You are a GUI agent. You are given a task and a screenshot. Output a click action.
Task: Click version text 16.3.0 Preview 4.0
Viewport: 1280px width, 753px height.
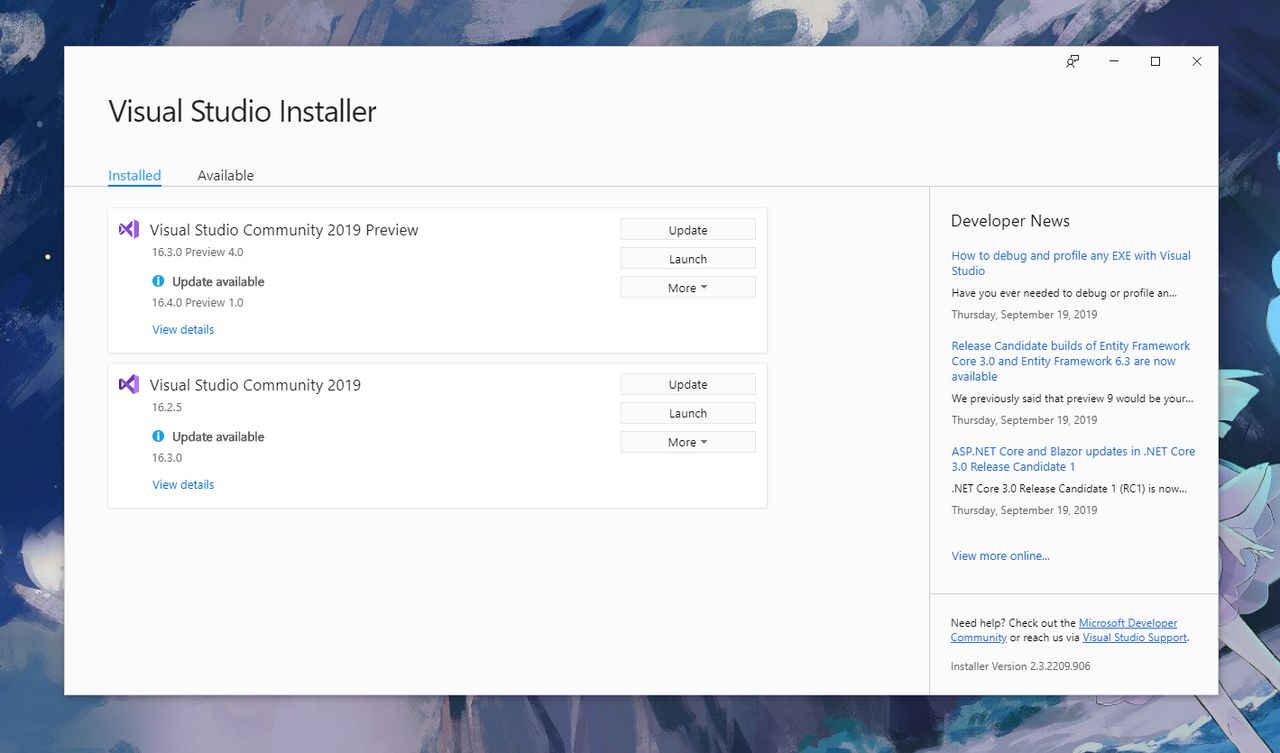coord(197,252)
